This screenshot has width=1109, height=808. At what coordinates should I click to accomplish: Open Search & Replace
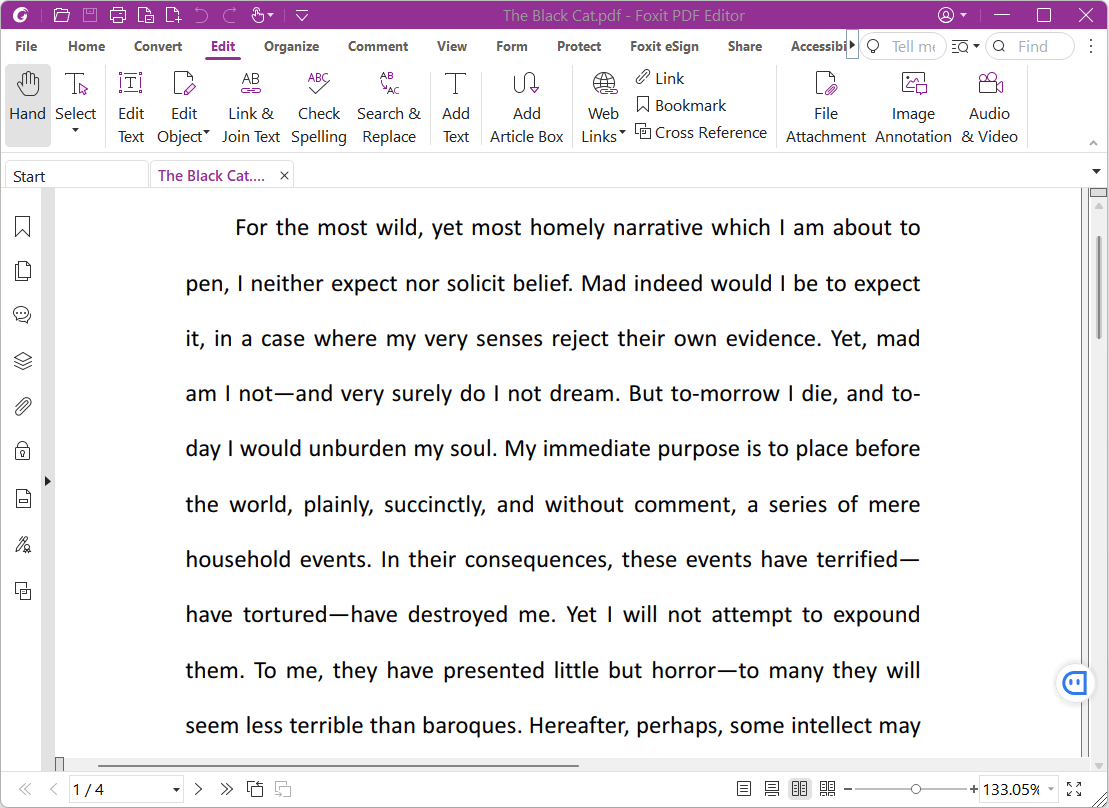click(388, 108)
